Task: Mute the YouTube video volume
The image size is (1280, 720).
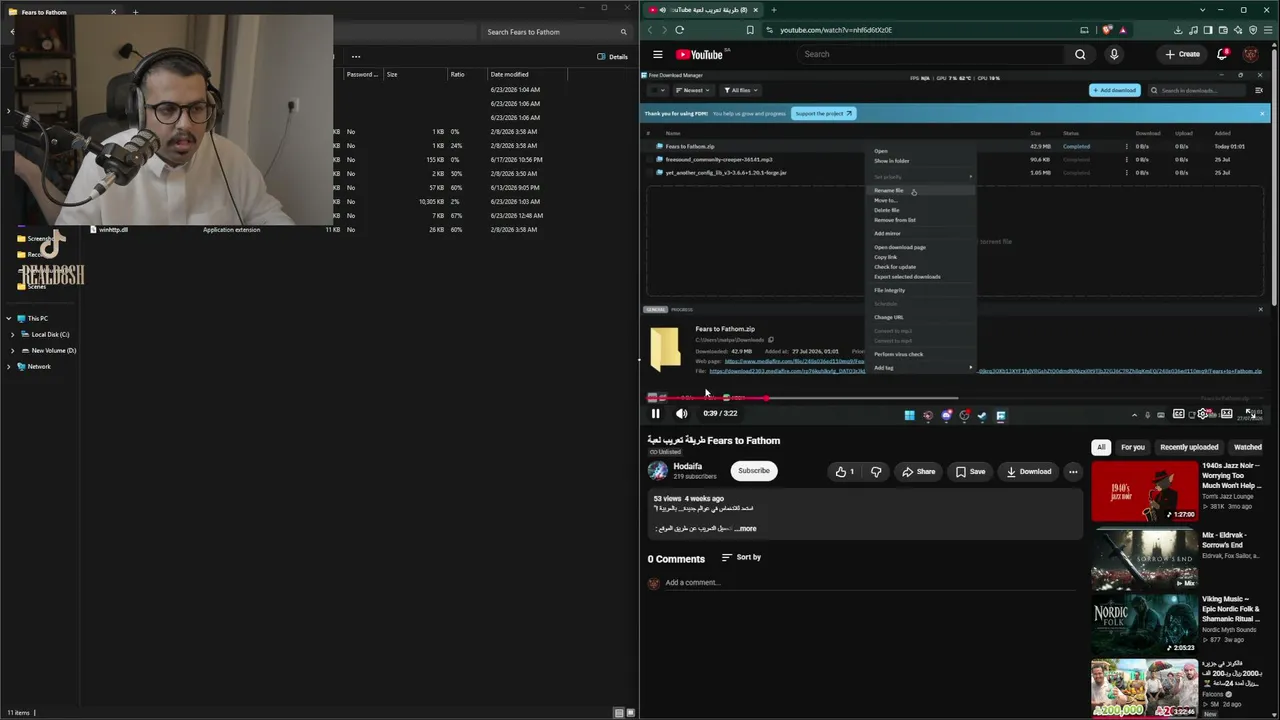Action: 681,414
